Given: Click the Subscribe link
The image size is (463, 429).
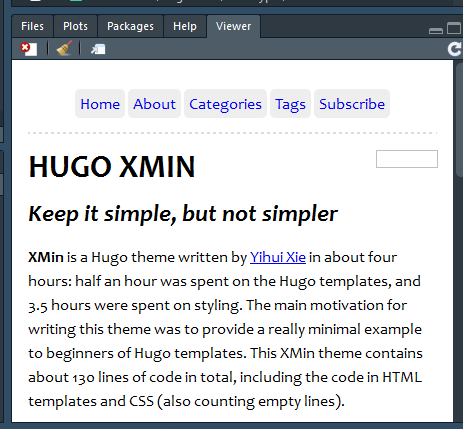Looking at the screenshot, I should point(352,104).
